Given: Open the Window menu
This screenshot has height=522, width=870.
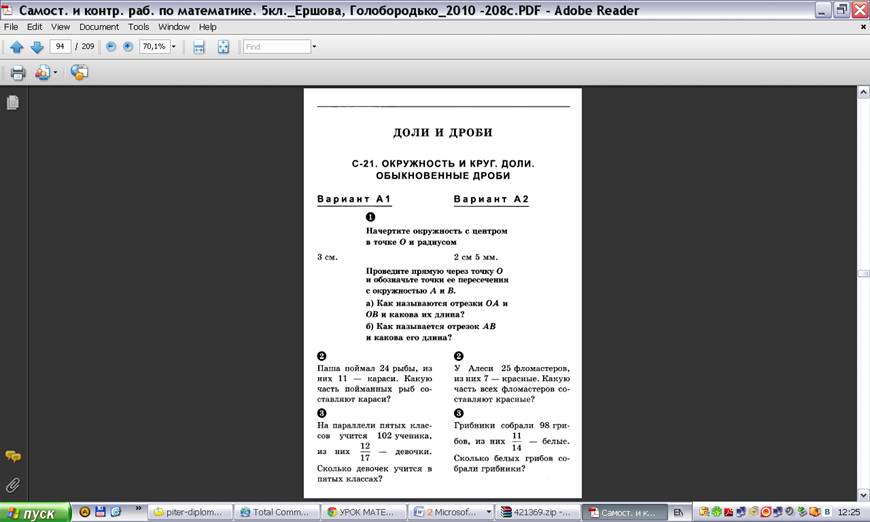Looking at the screenshot, I should pyautogui.click(x=174, y=27).
